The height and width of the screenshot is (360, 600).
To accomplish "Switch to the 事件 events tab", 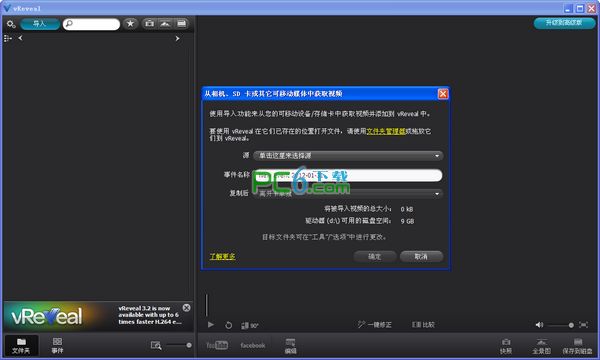I will coord(57,345).
